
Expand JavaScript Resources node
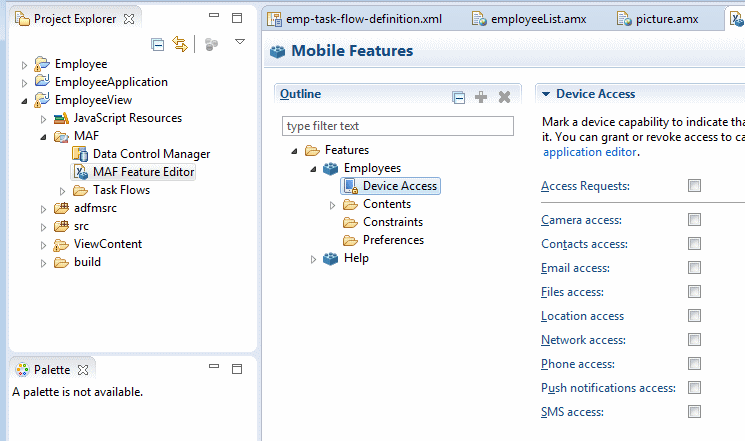click(x=43, y=119)
